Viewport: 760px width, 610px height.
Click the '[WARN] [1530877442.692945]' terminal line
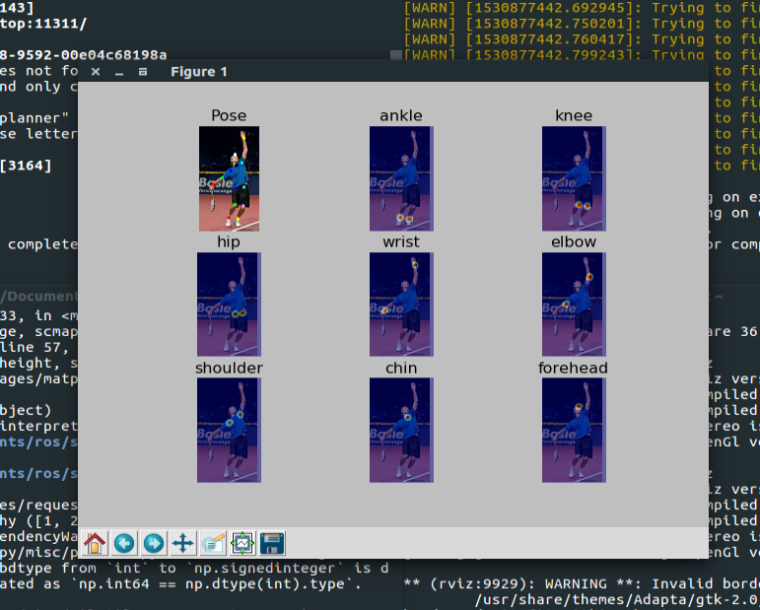tap(582, 8)
